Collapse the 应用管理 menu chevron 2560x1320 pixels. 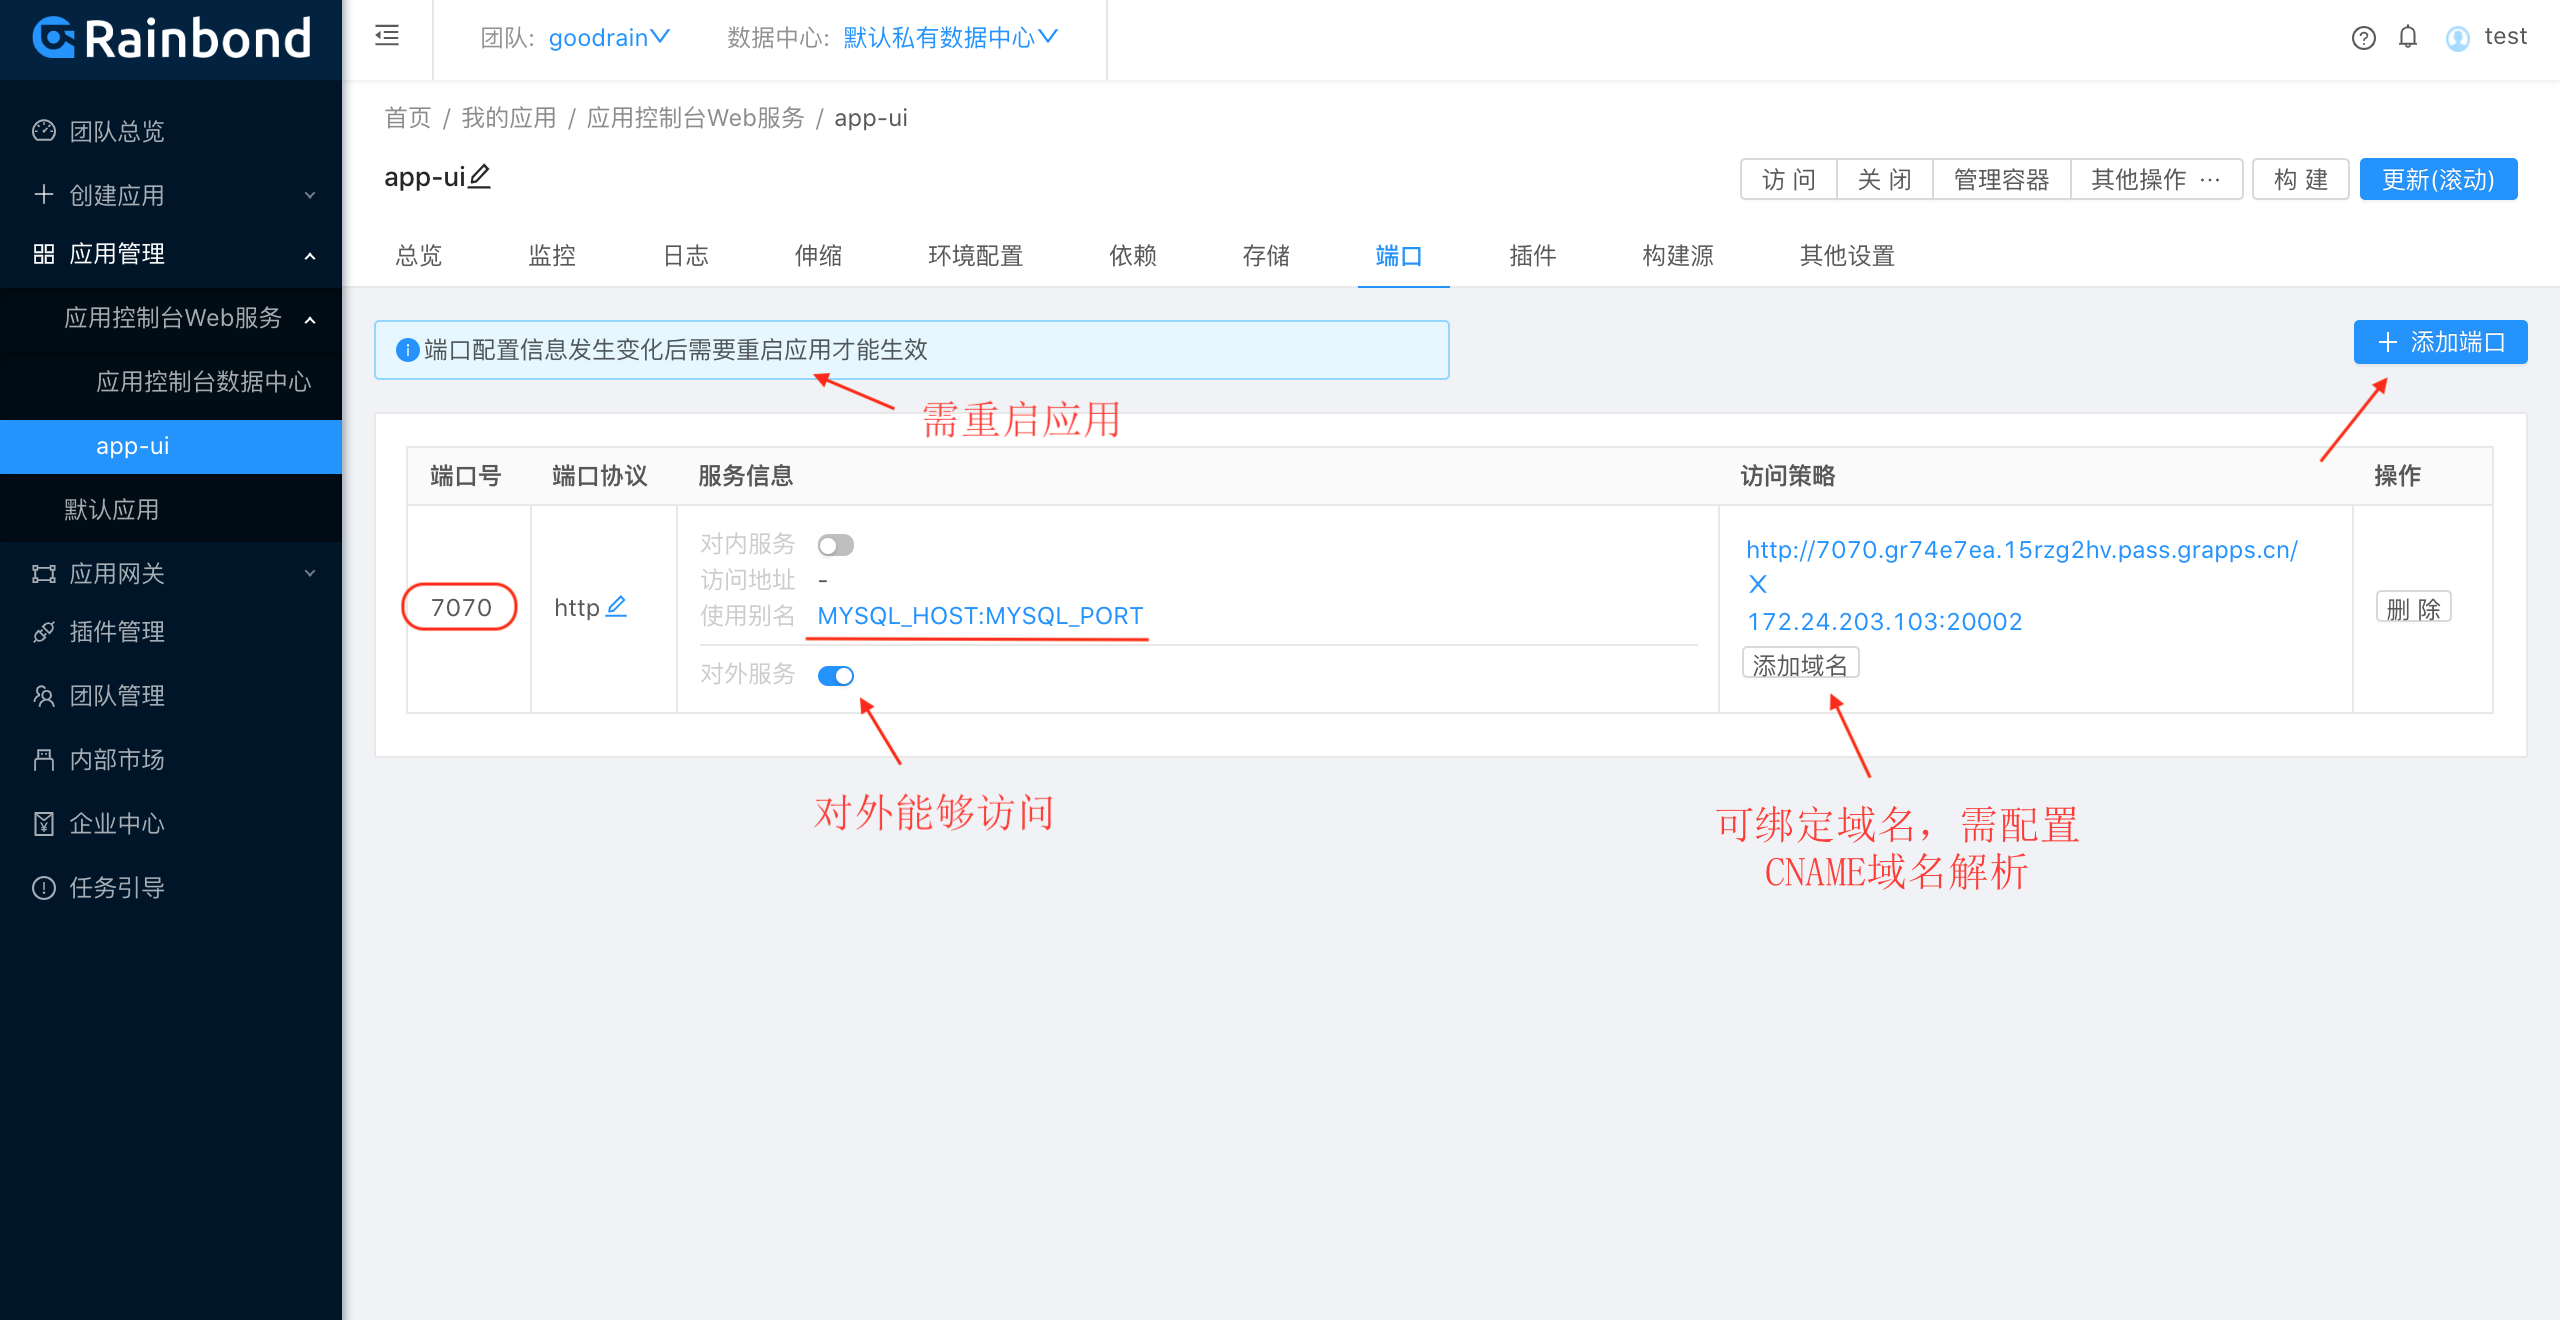[310, 256]
